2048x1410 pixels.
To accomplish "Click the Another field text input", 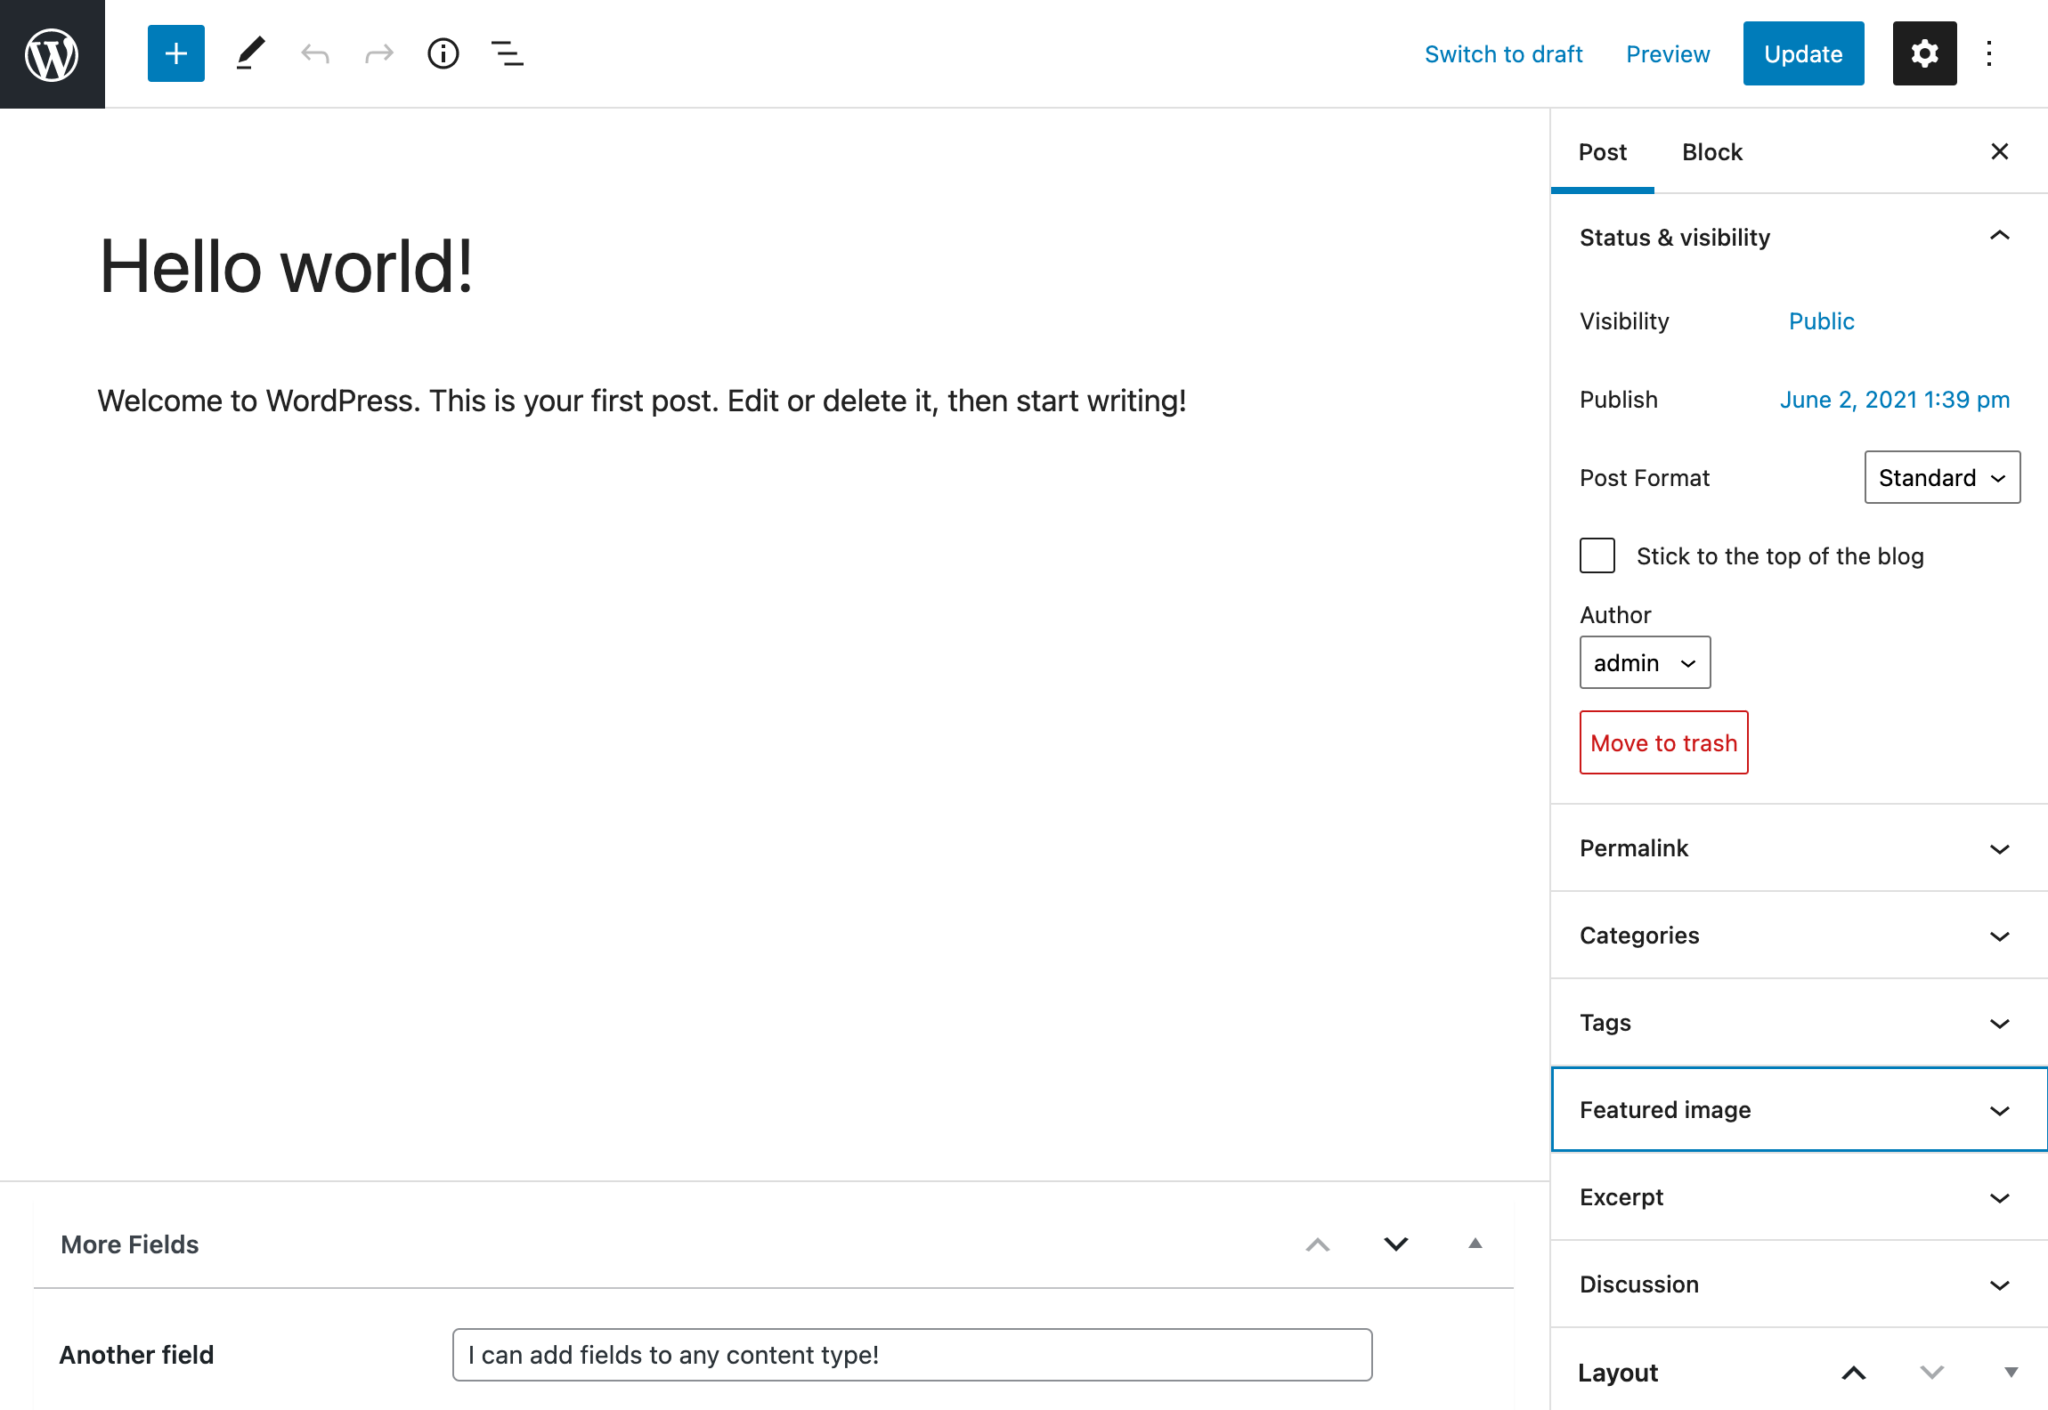I will coord(911,1354).
